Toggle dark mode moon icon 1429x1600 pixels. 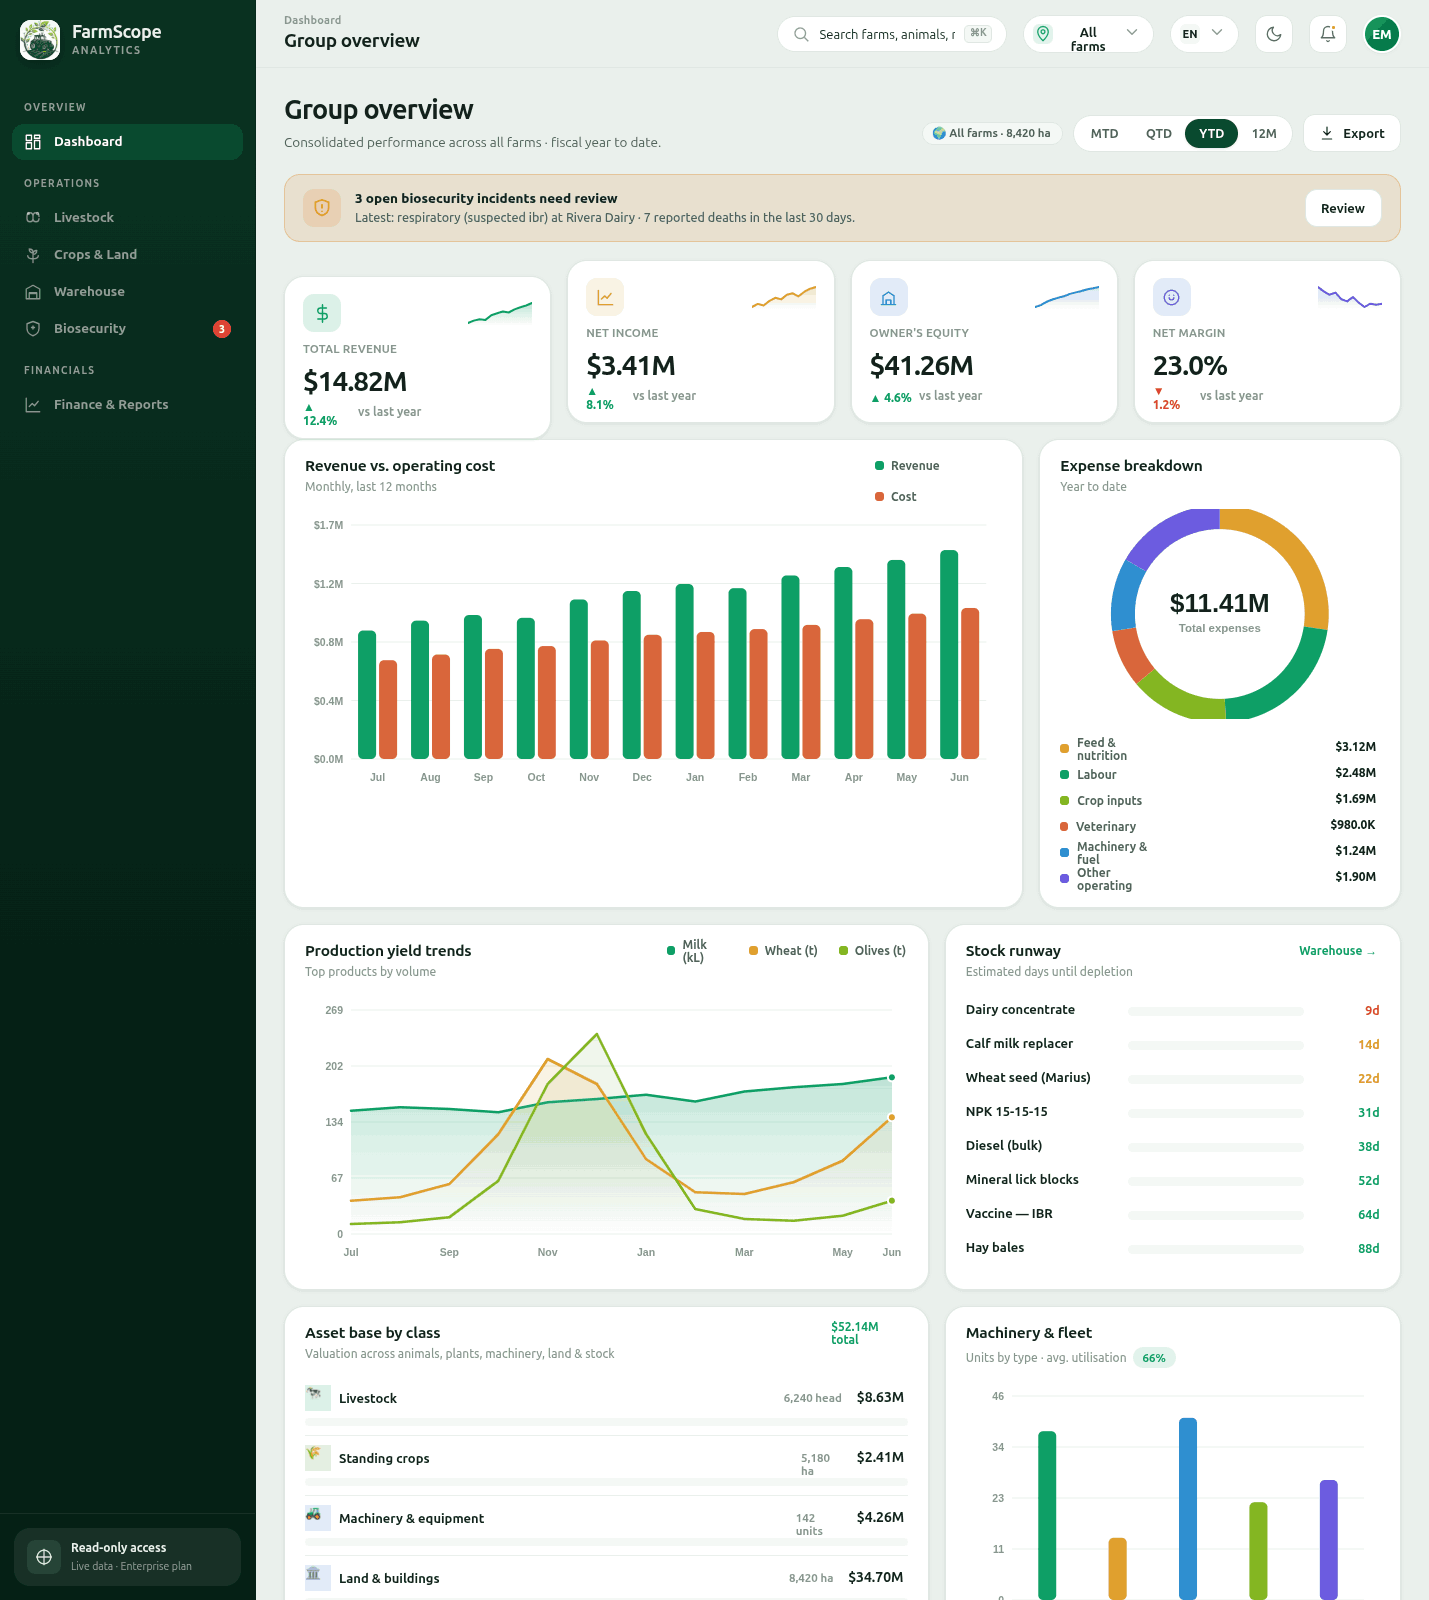pyautogui.click(x=1274, y=34)
